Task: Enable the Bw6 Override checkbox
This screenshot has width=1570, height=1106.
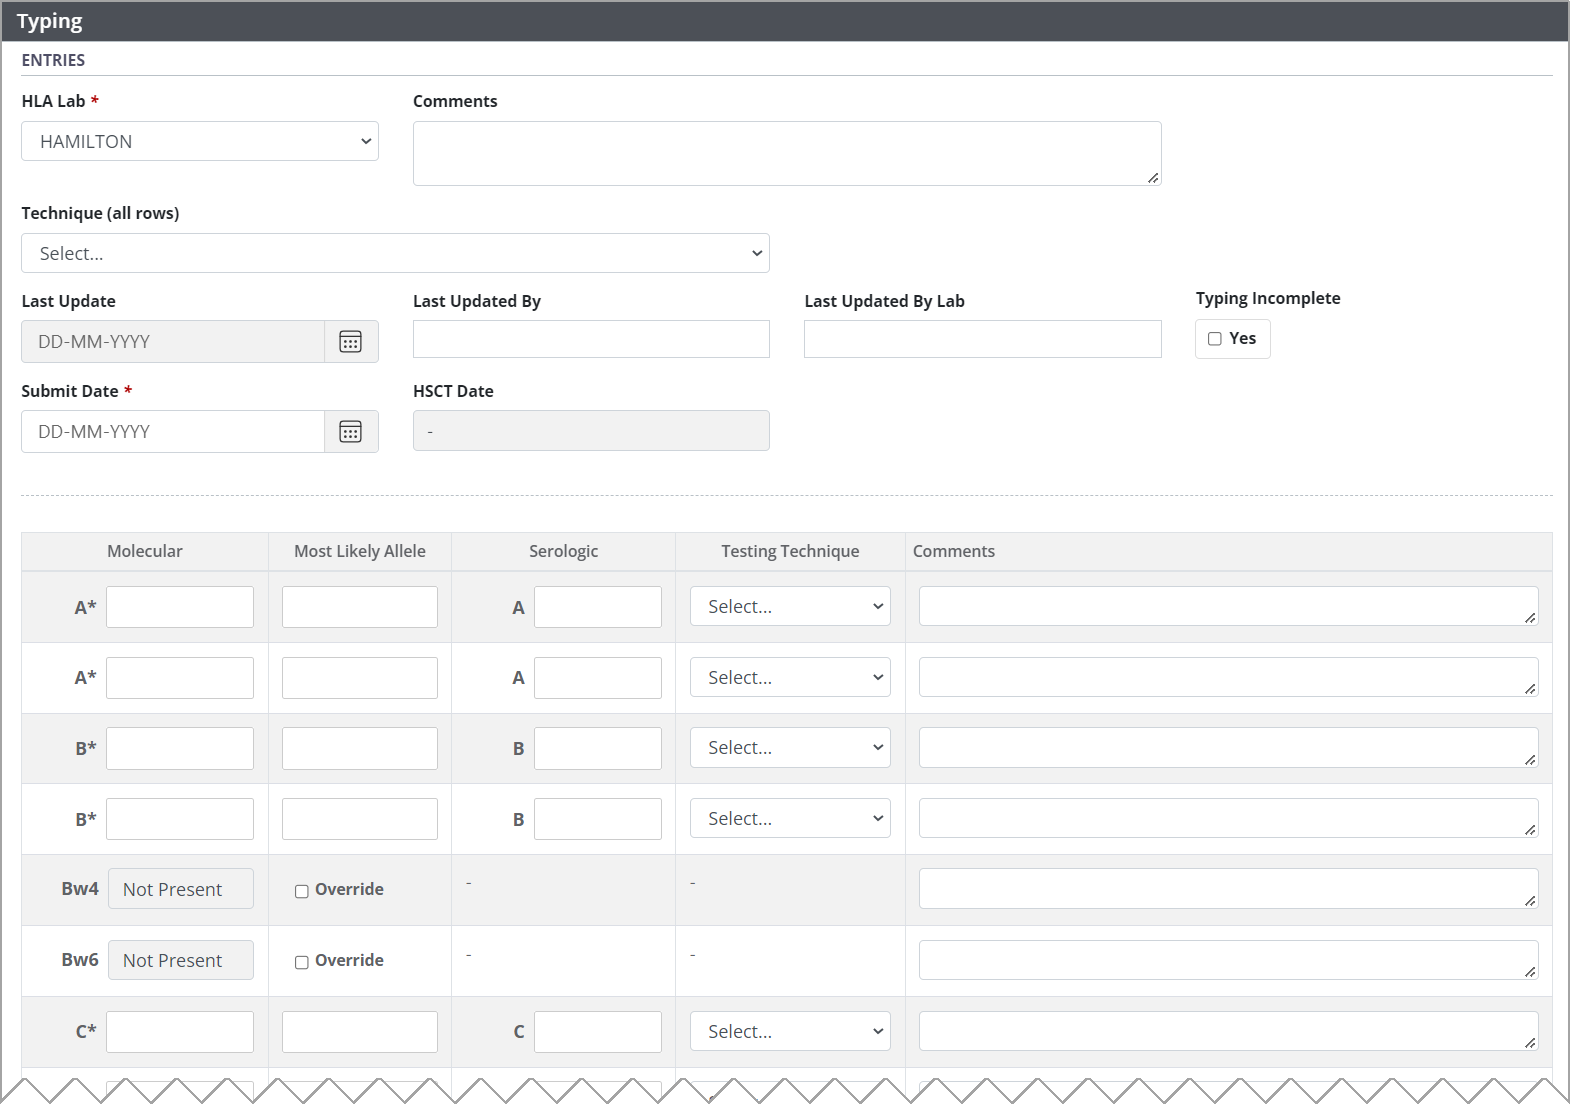Action: click(301, 962)
